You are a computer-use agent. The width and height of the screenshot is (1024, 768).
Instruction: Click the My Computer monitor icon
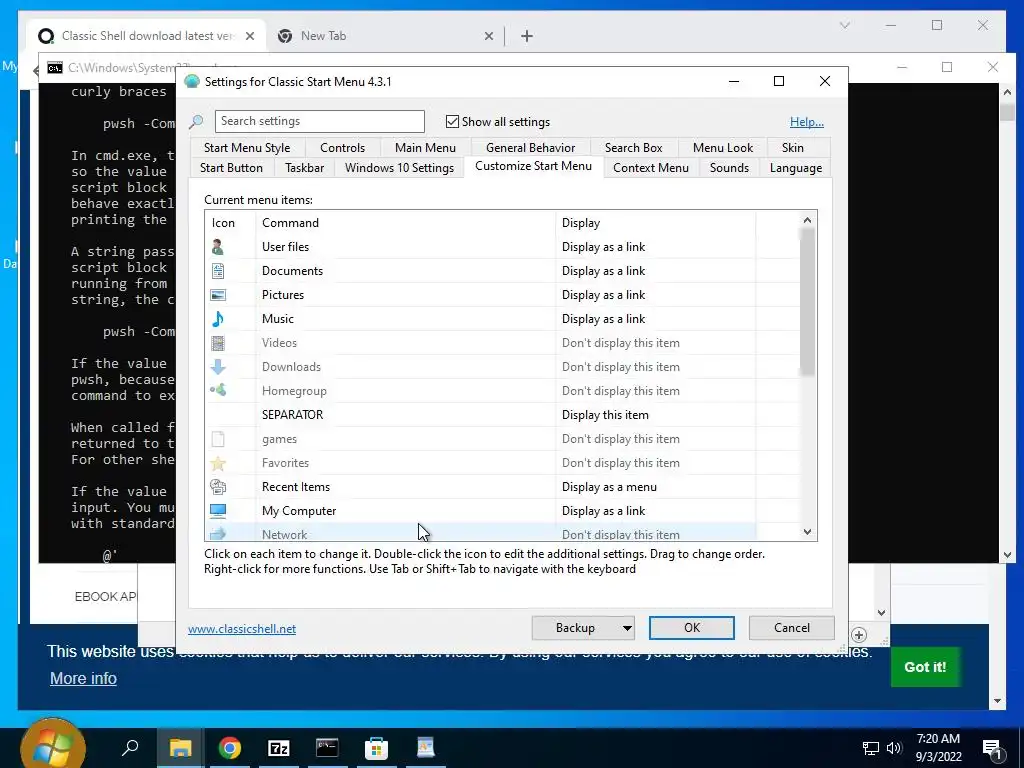(217, 511)
